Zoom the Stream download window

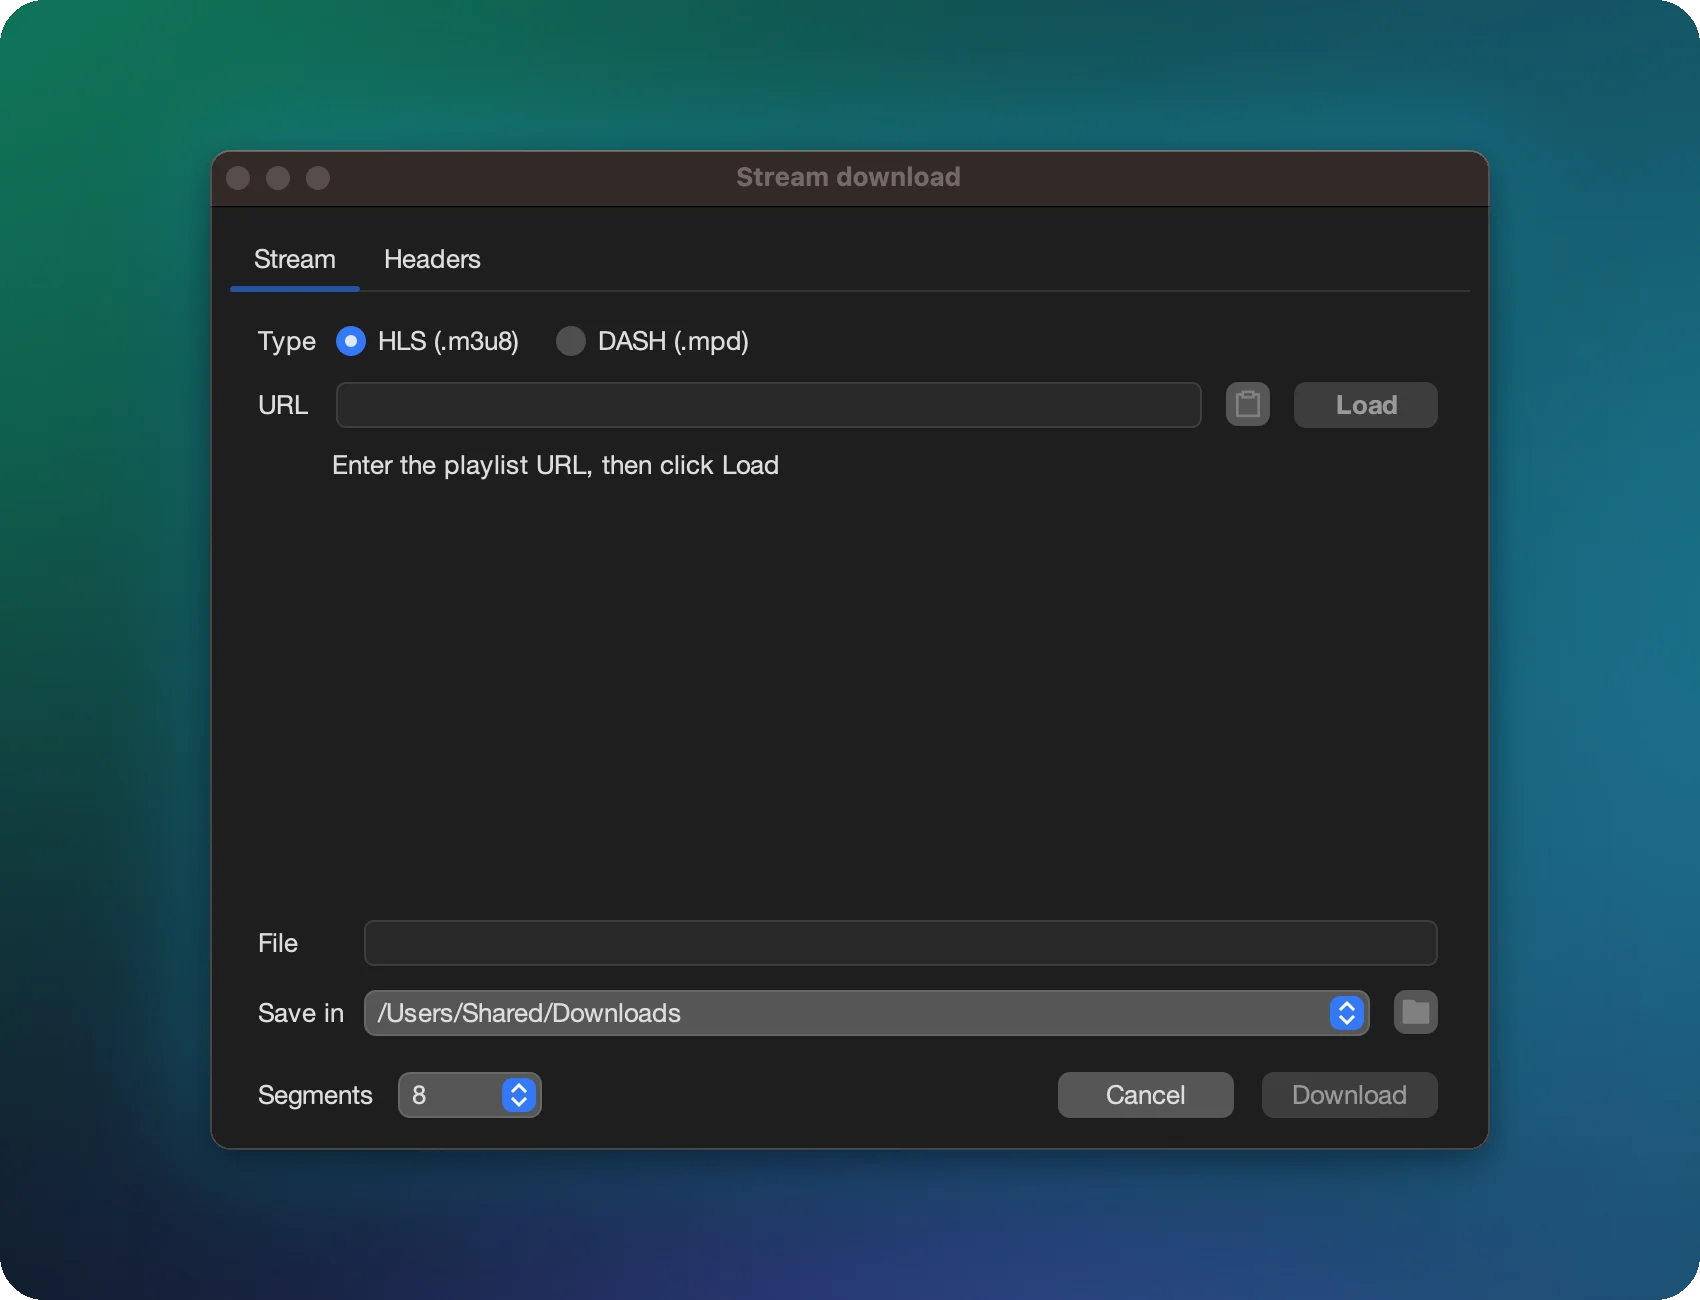coord(318,178)
